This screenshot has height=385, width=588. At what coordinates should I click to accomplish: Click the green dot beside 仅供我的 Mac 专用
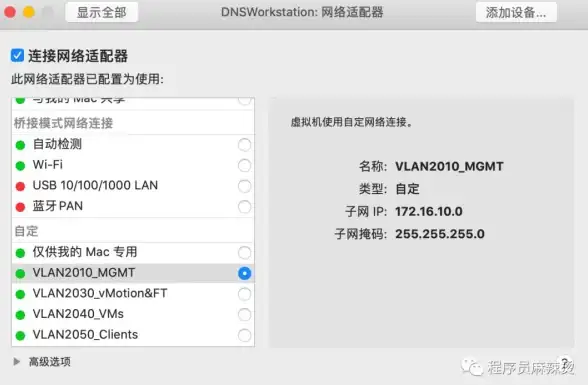[x=20, y=253]
